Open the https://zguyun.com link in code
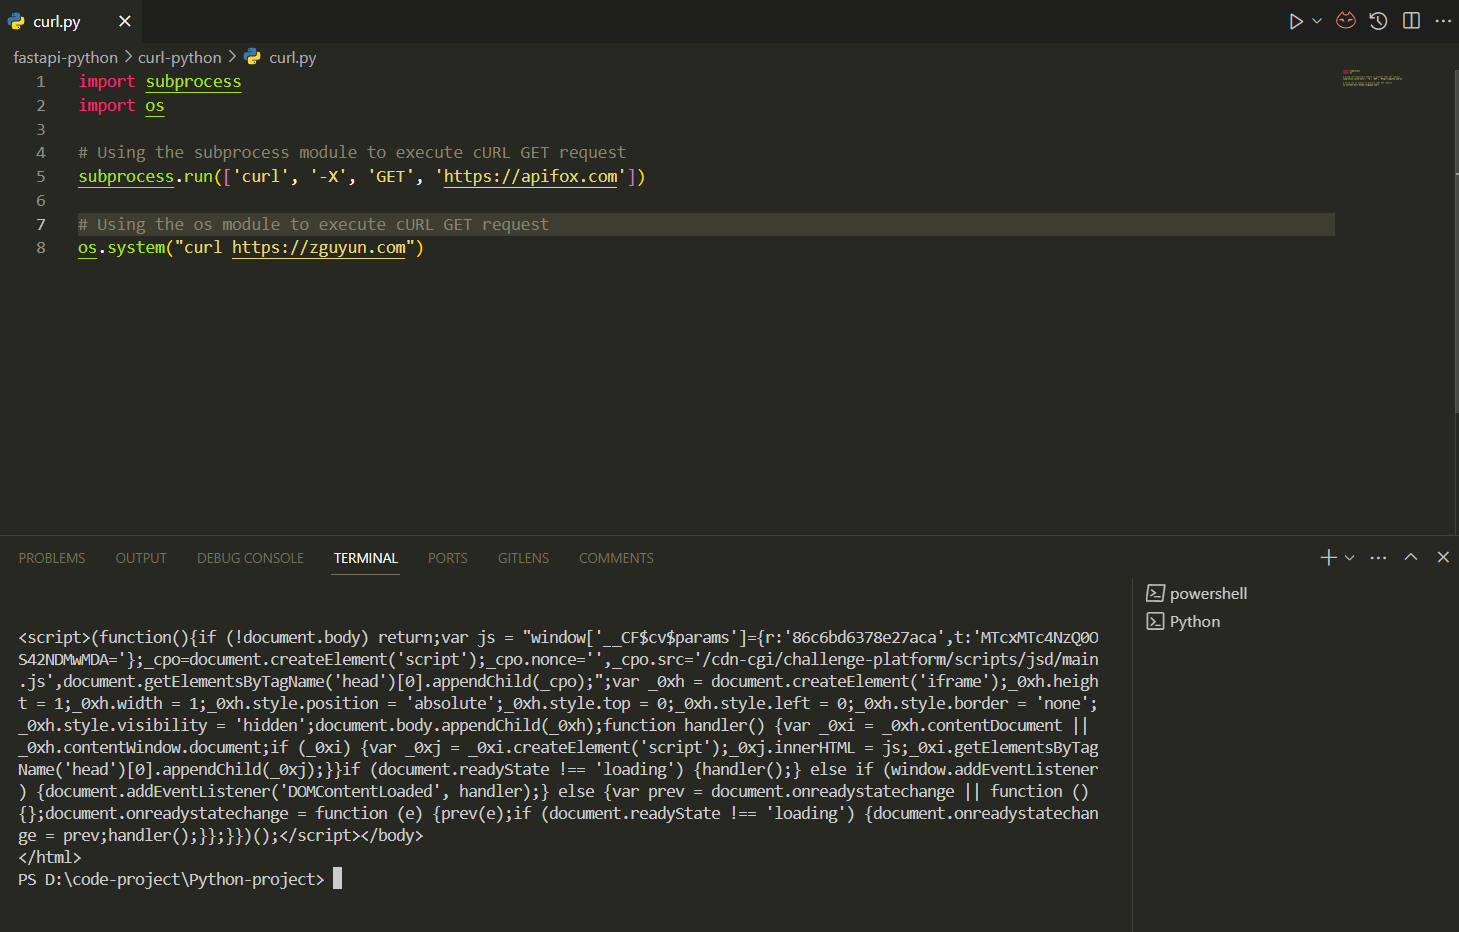 (x=319, y=248)
